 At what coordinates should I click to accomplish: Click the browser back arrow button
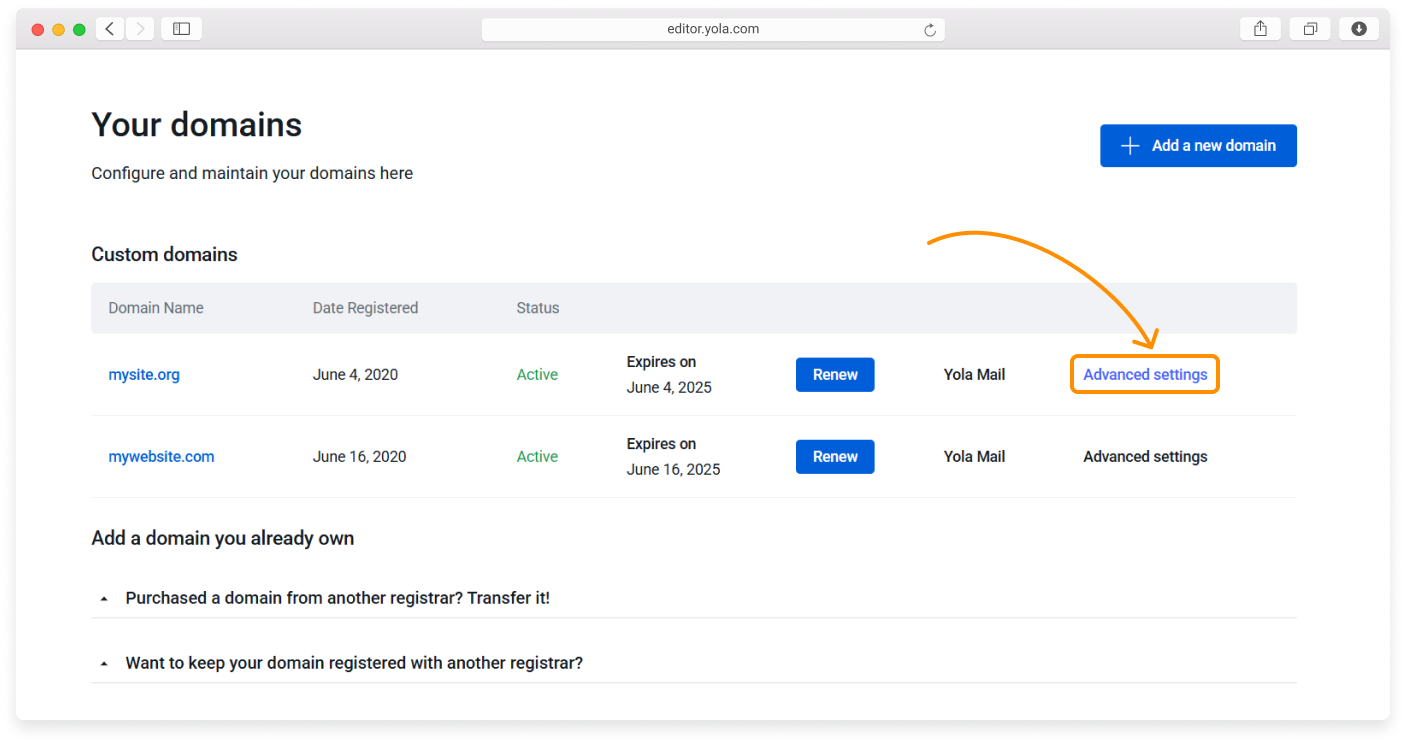[x=110, y=29]
